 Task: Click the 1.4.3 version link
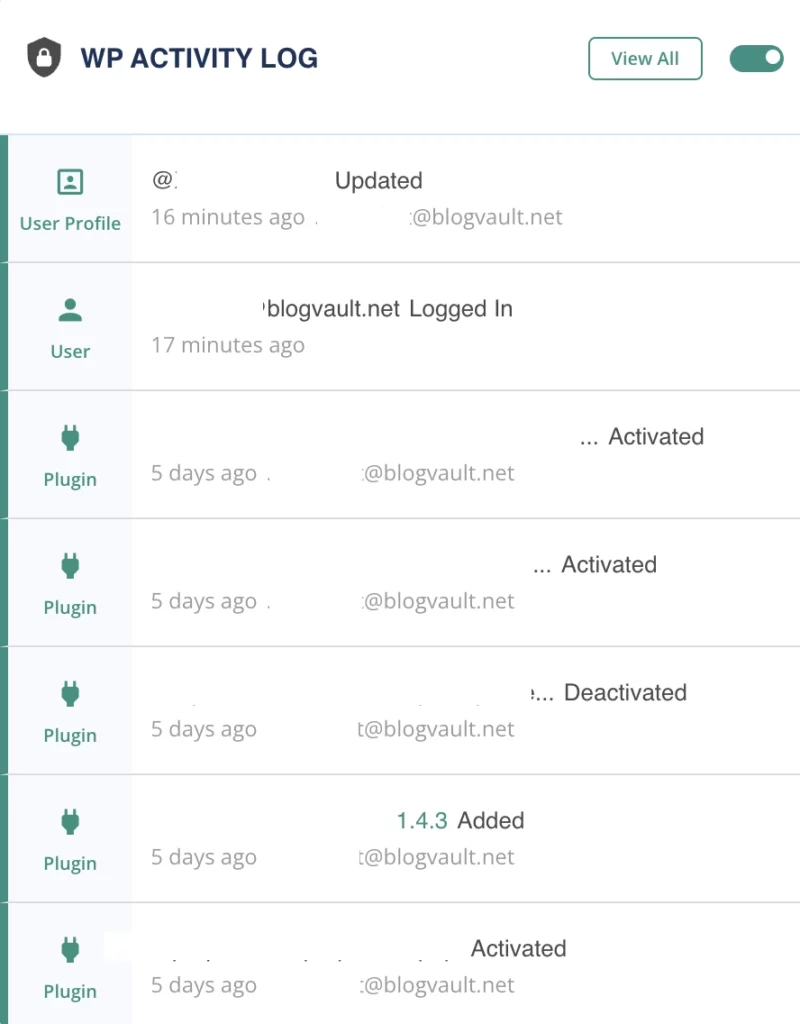tap(422, 820)
